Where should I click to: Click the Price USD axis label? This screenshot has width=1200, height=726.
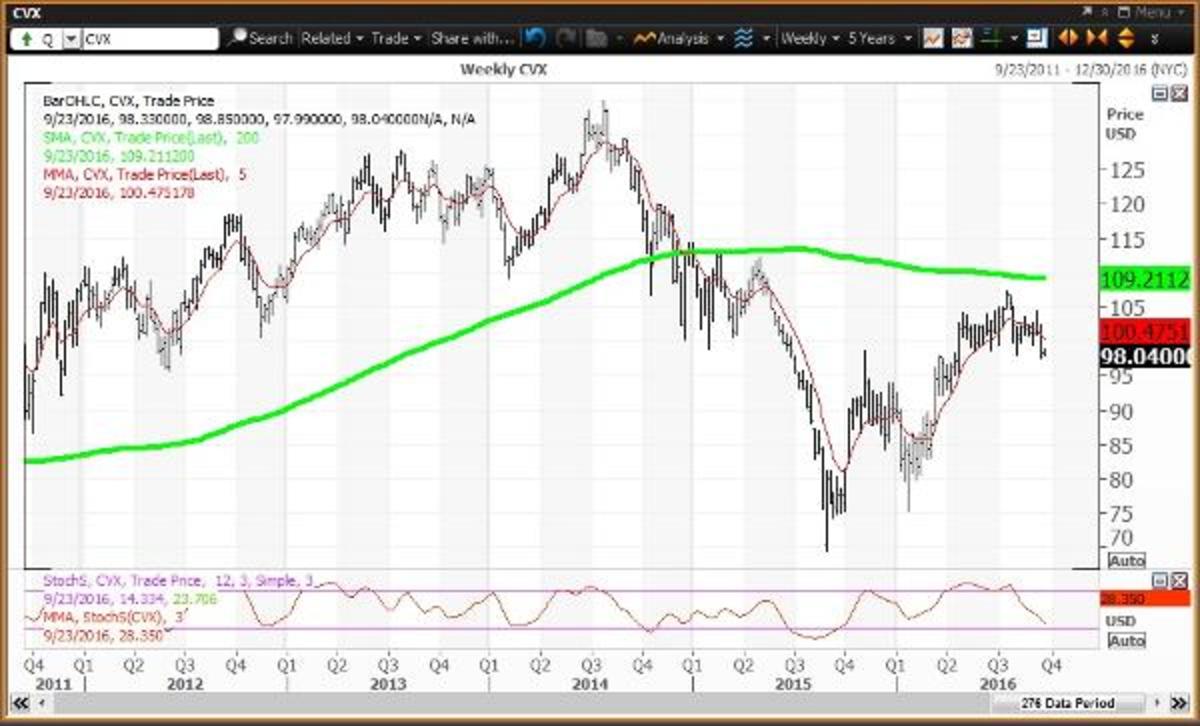pyautogui.click(x=1126, y=124)
